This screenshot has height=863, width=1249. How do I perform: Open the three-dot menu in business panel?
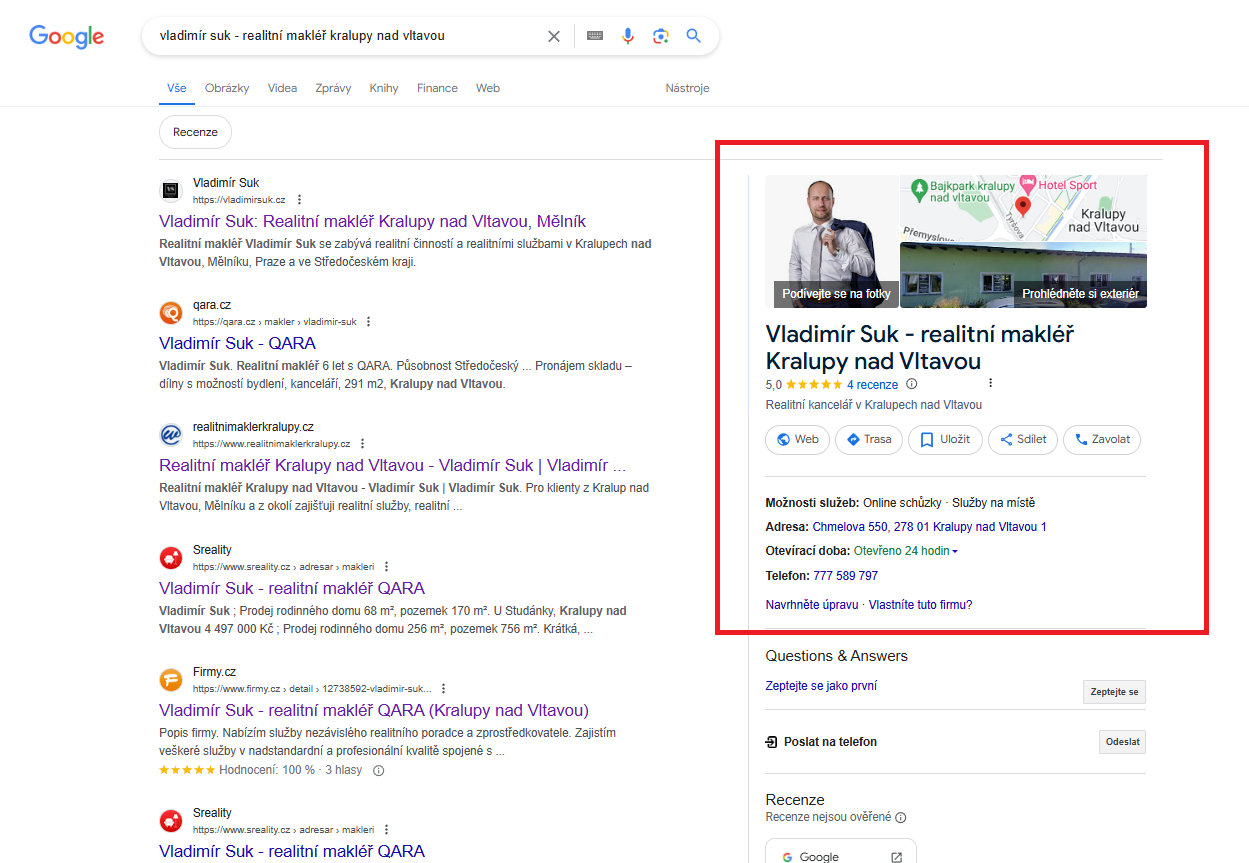tap(990, 383)
